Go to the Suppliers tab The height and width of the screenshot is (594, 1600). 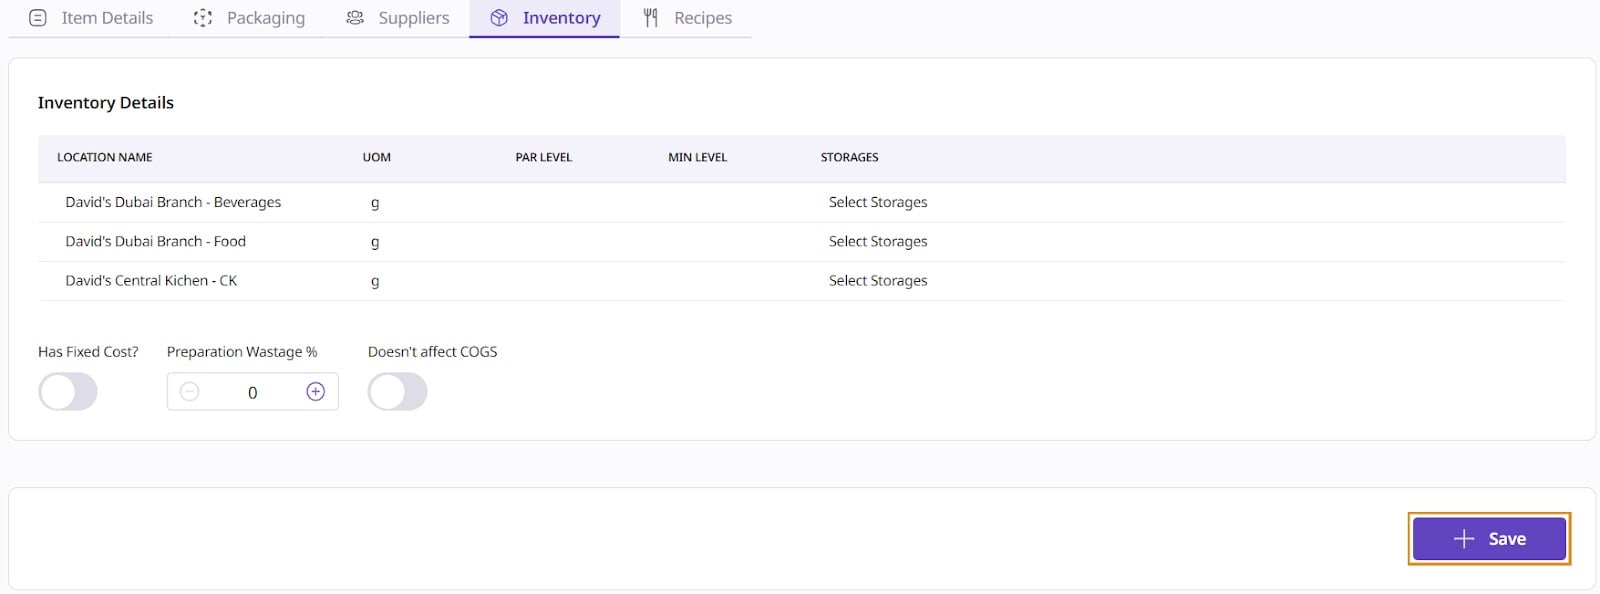click(397, 18)
